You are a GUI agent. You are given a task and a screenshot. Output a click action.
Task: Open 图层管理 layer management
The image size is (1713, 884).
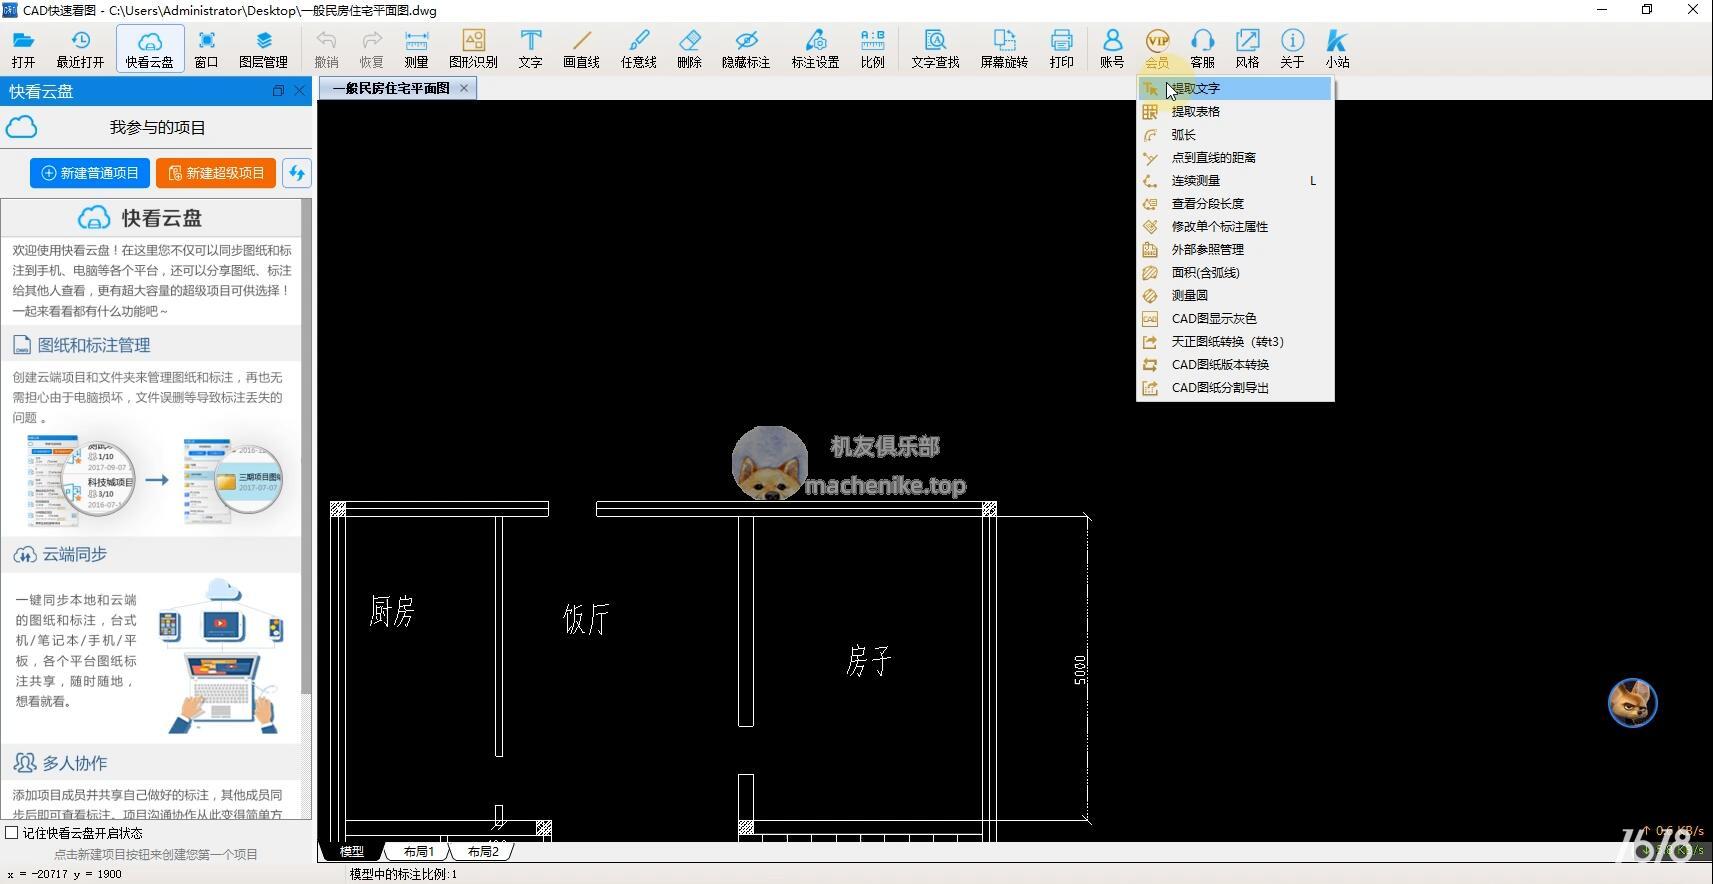263,48
